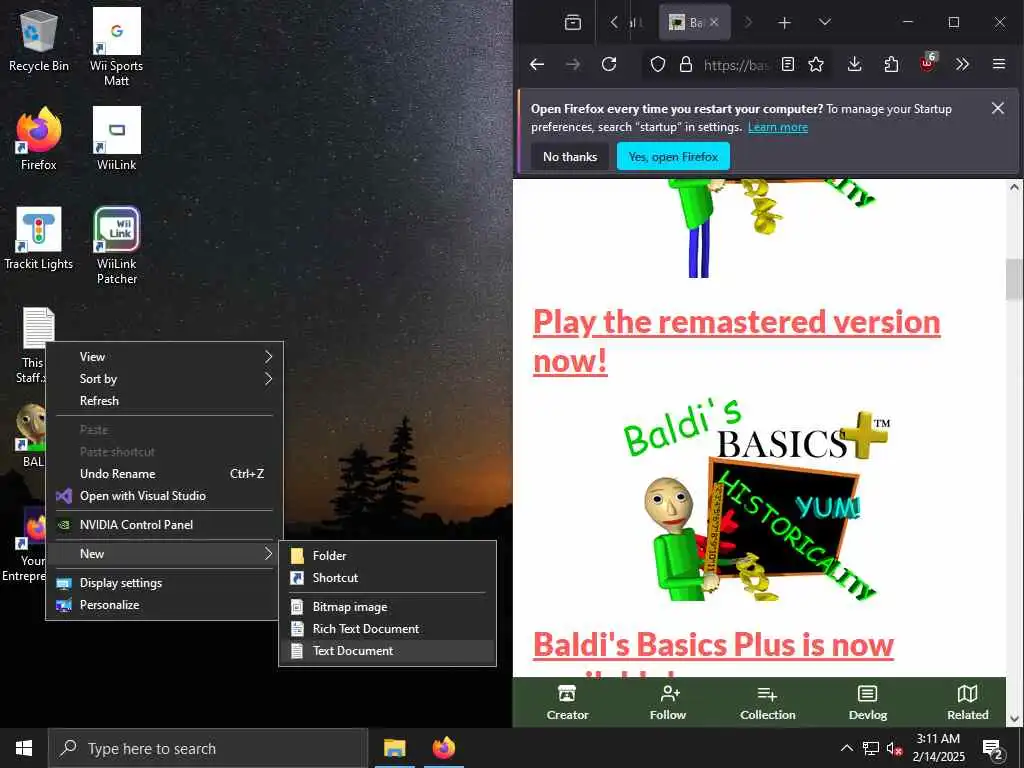Screen dimensions: 1024x768
Task: Click Creator in the itch.io bottom bar
Action: (x=567, y=703)
